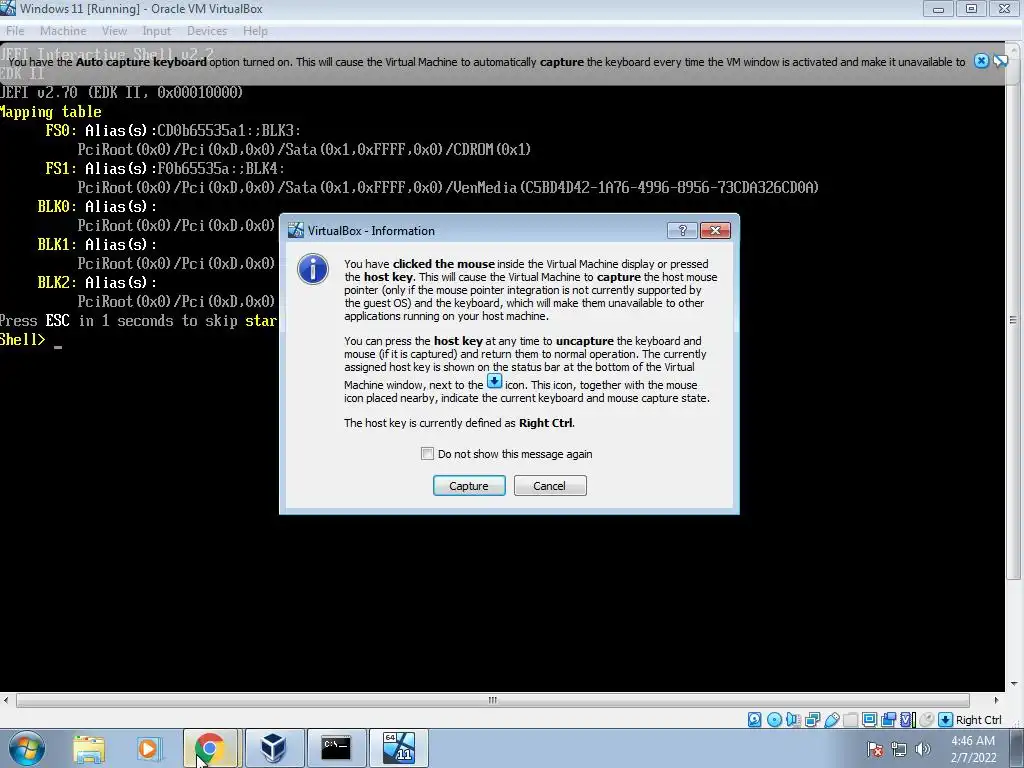Open Windows Explorer from the taskbar
1024x768 pixels.
[x=89, y=748]
